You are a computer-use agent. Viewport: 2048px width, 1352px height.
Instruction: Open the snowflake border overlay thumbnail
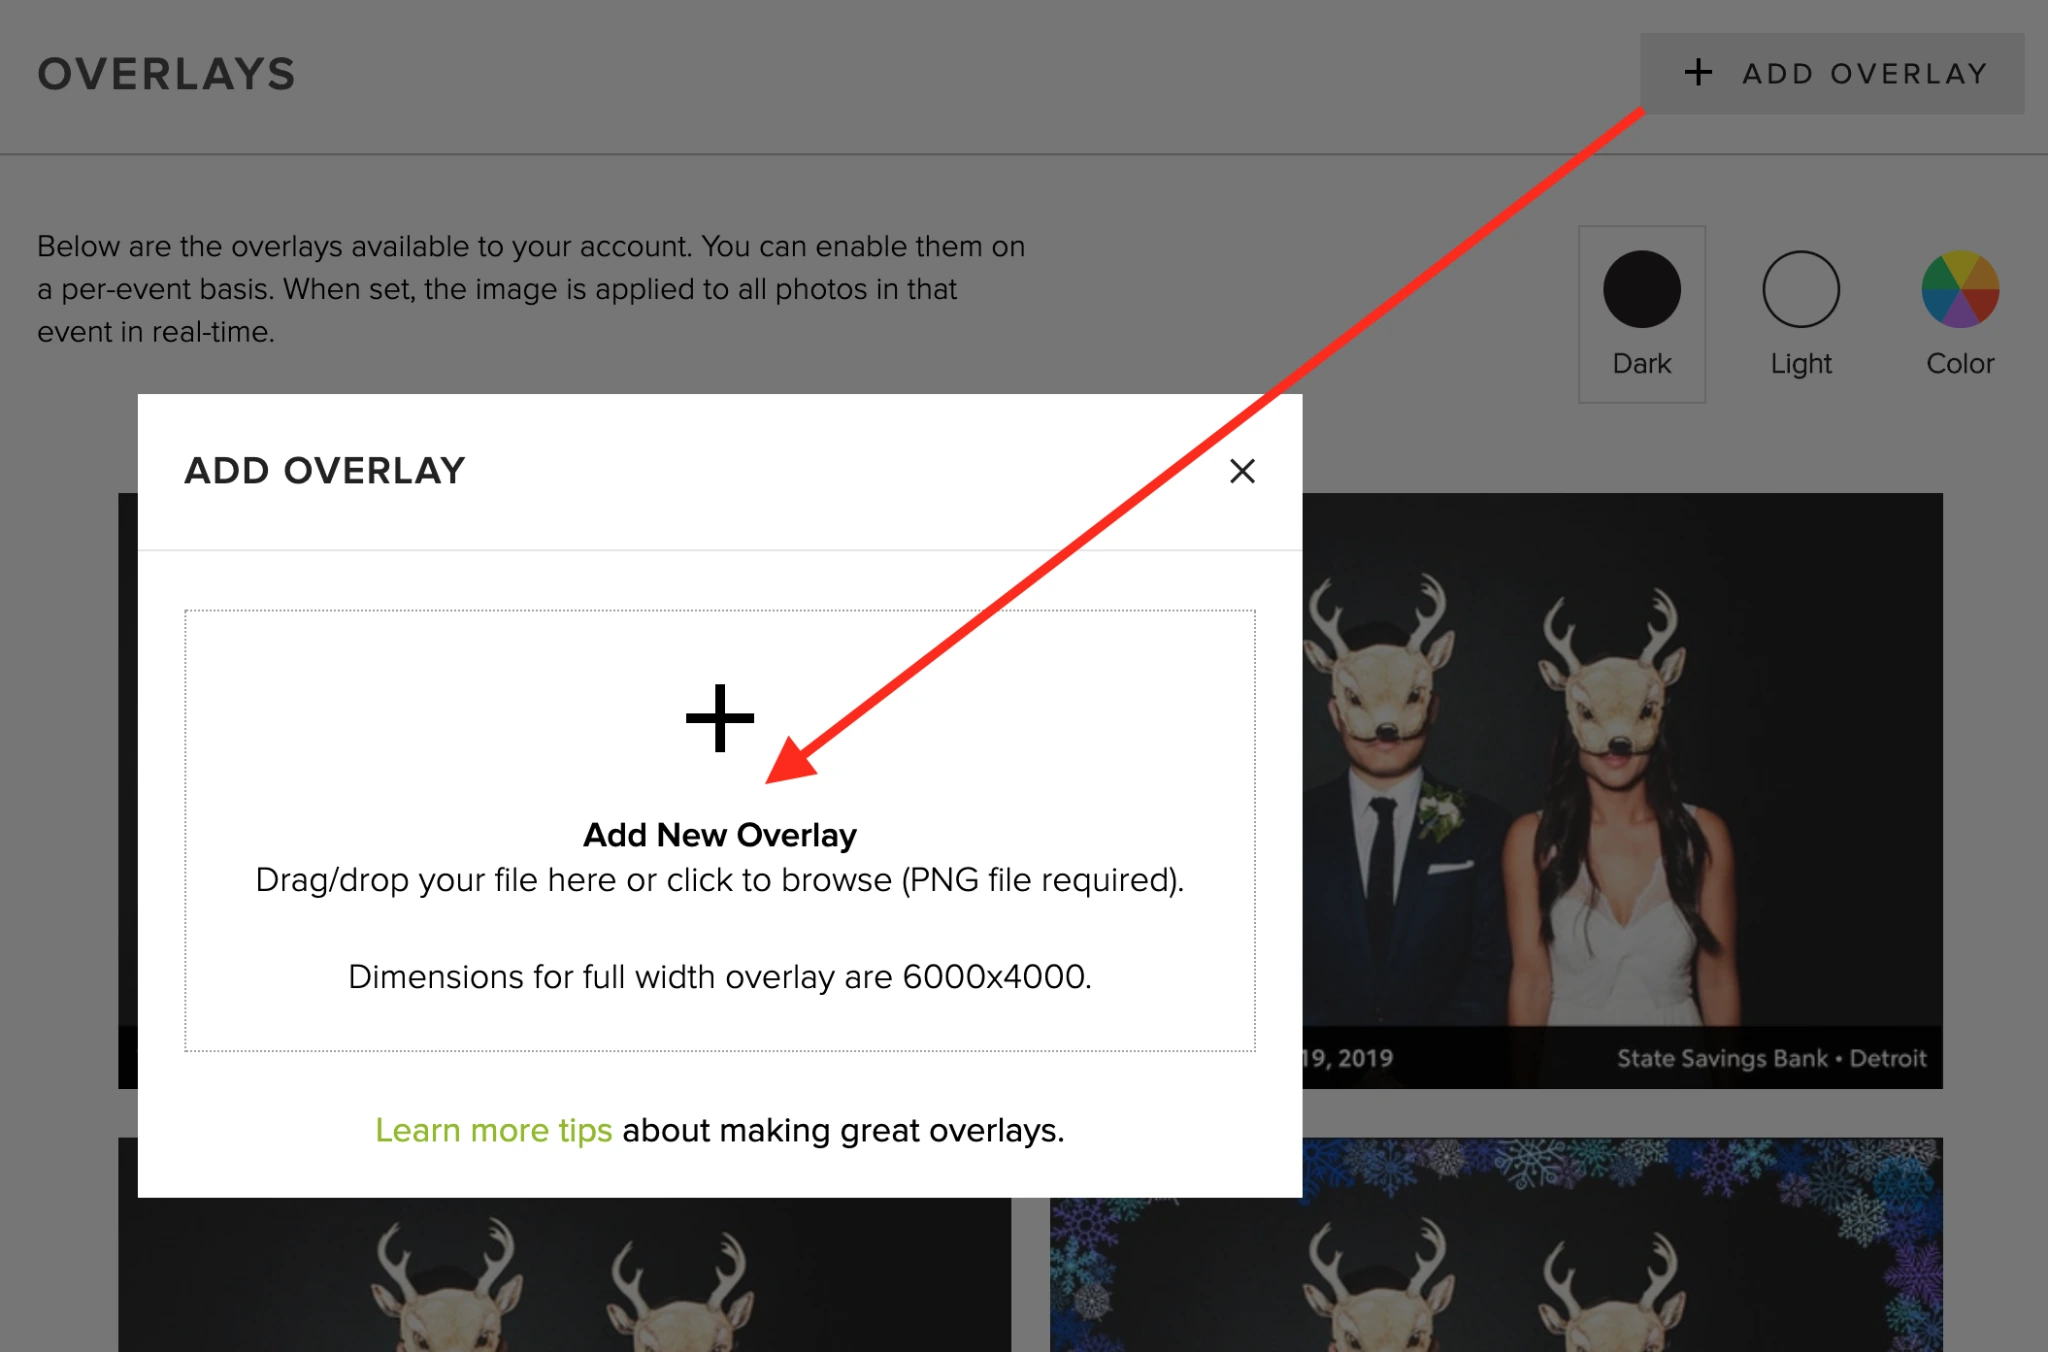point(1496,1245)
